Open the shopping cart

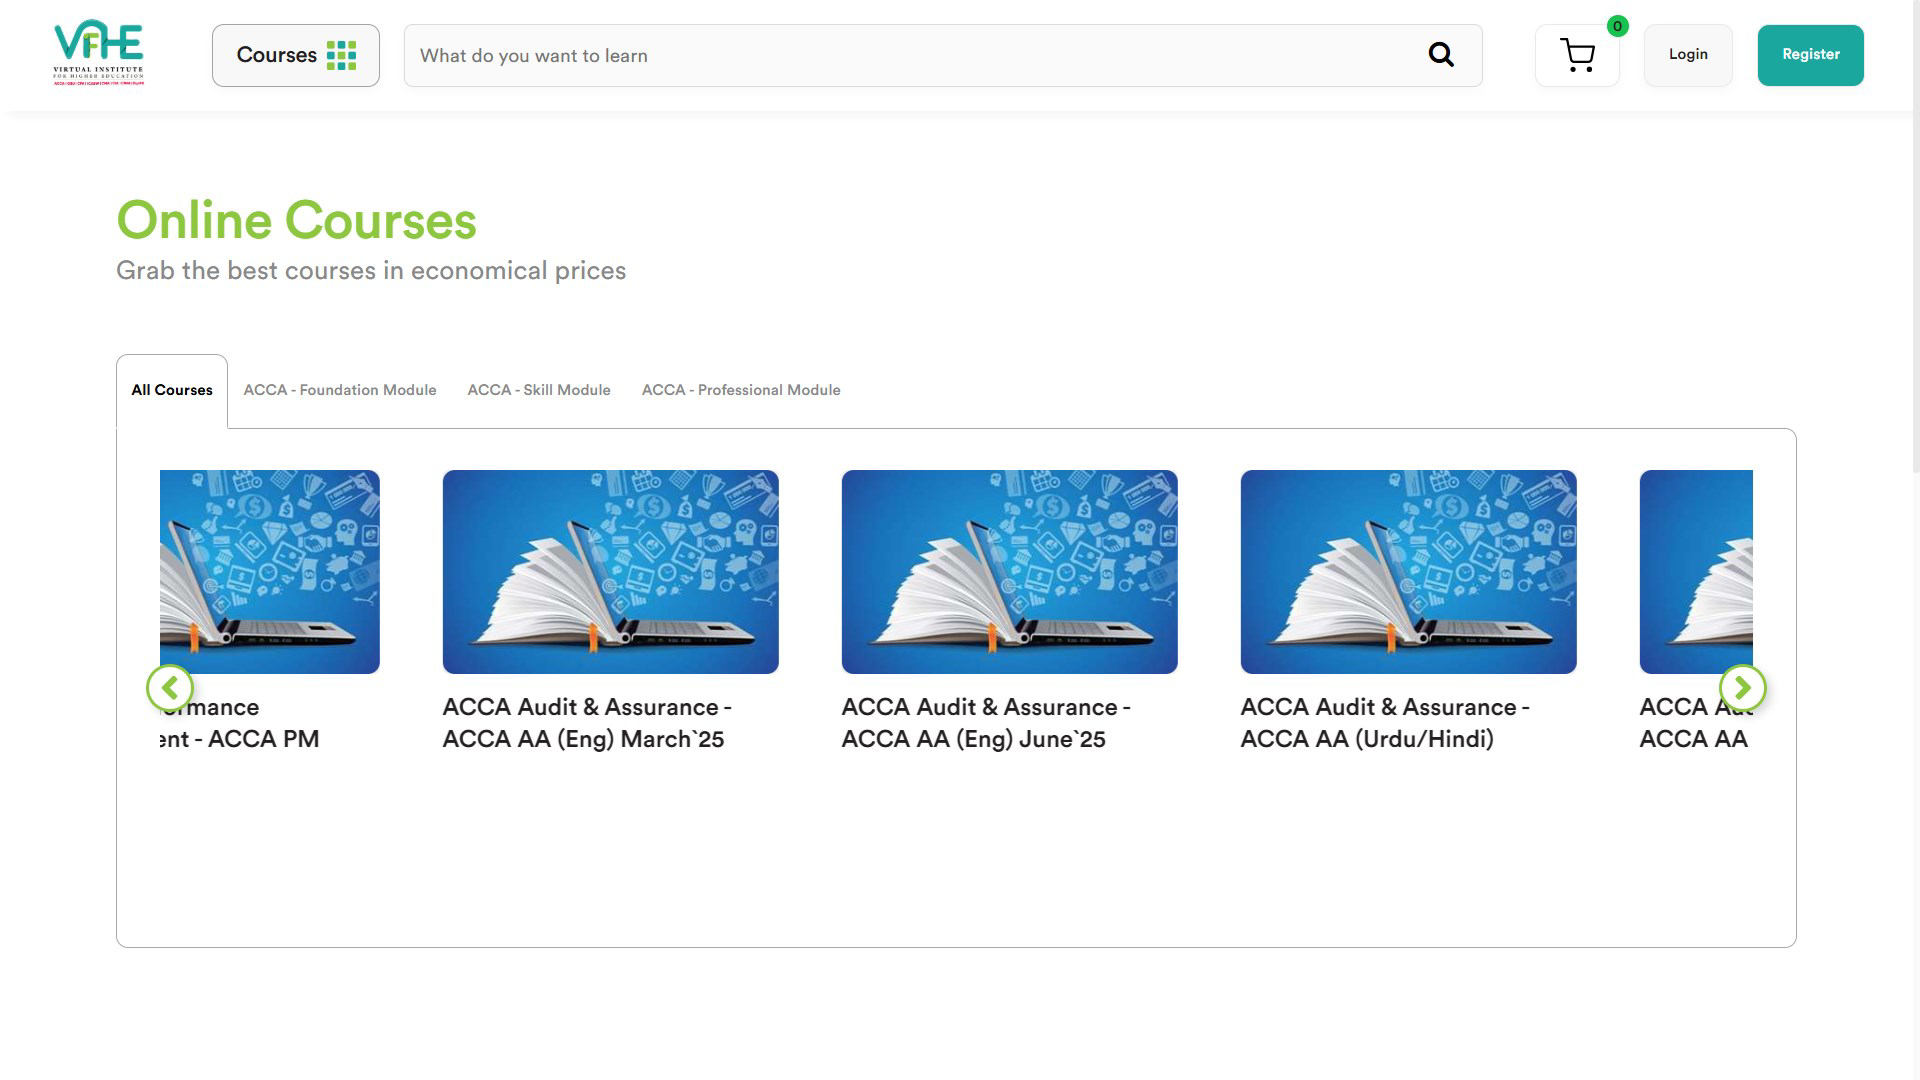pos(1577,55)
